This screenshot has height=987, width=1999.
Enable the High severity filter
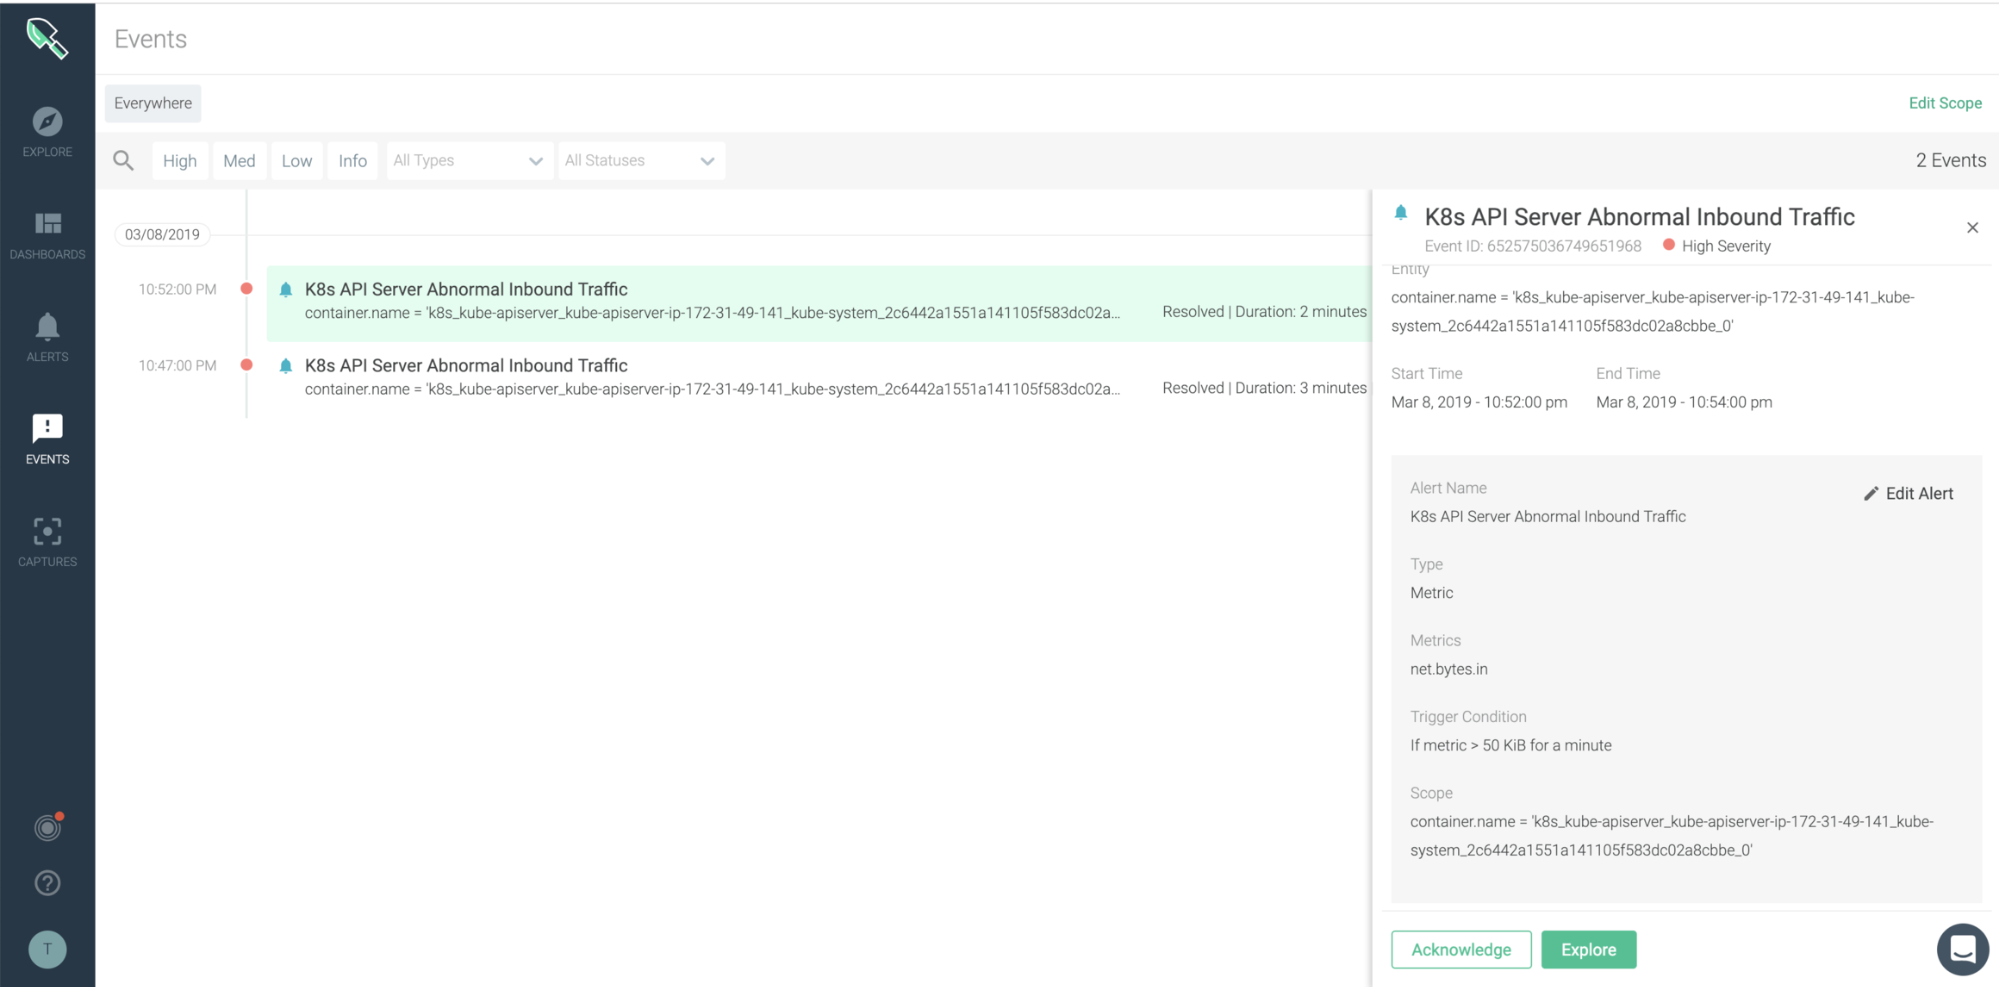tap(180, 160)
